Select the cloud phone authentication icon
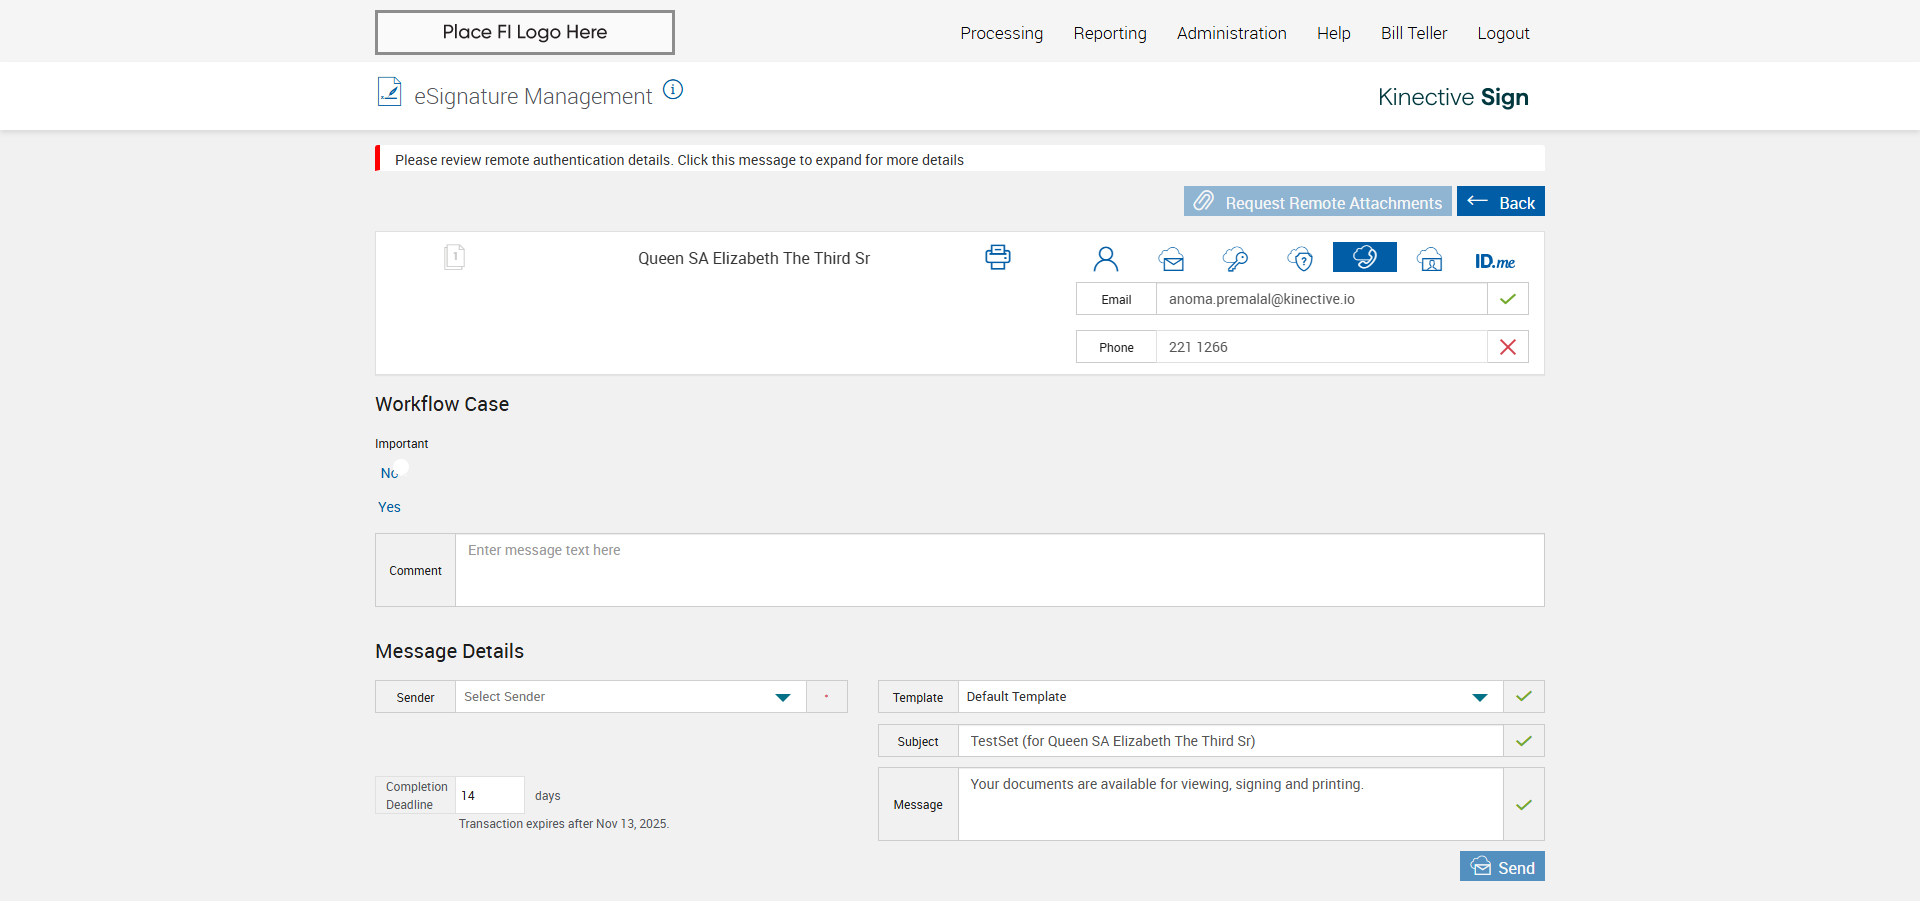The width and height of the screenshot is (1920, 901). click(x=1364, y=258)
